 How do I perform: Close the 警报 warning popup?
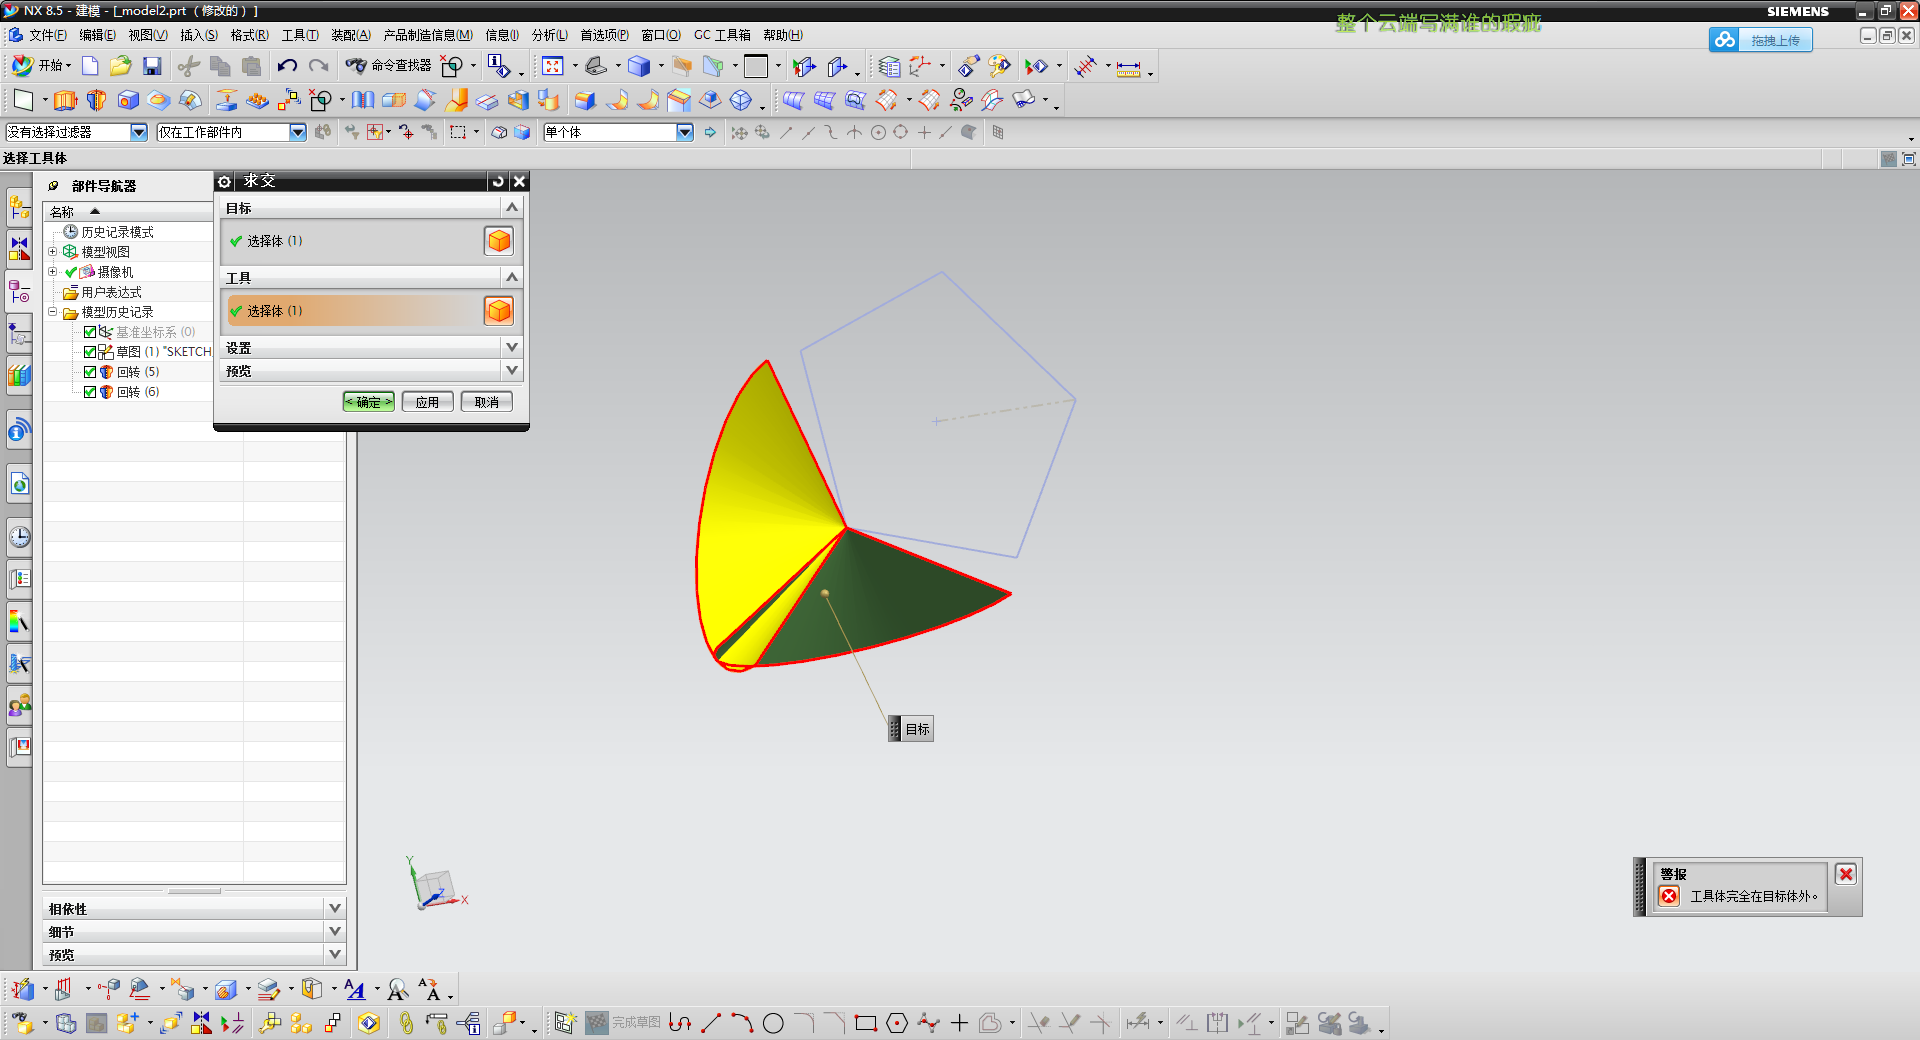pos(1846,874)
